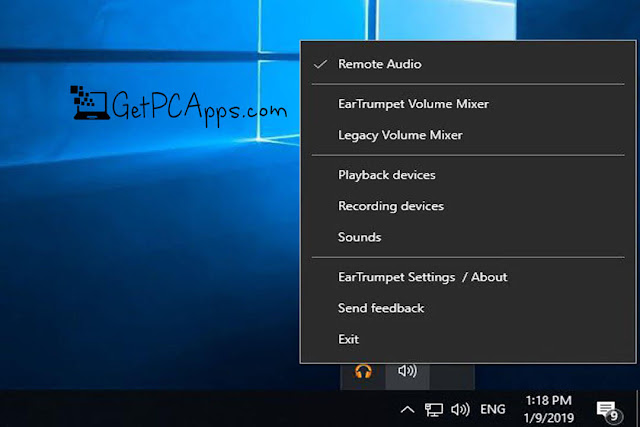Open EarTrumpet Settings / About
This screenshot has width=640, height=427.
468,277
